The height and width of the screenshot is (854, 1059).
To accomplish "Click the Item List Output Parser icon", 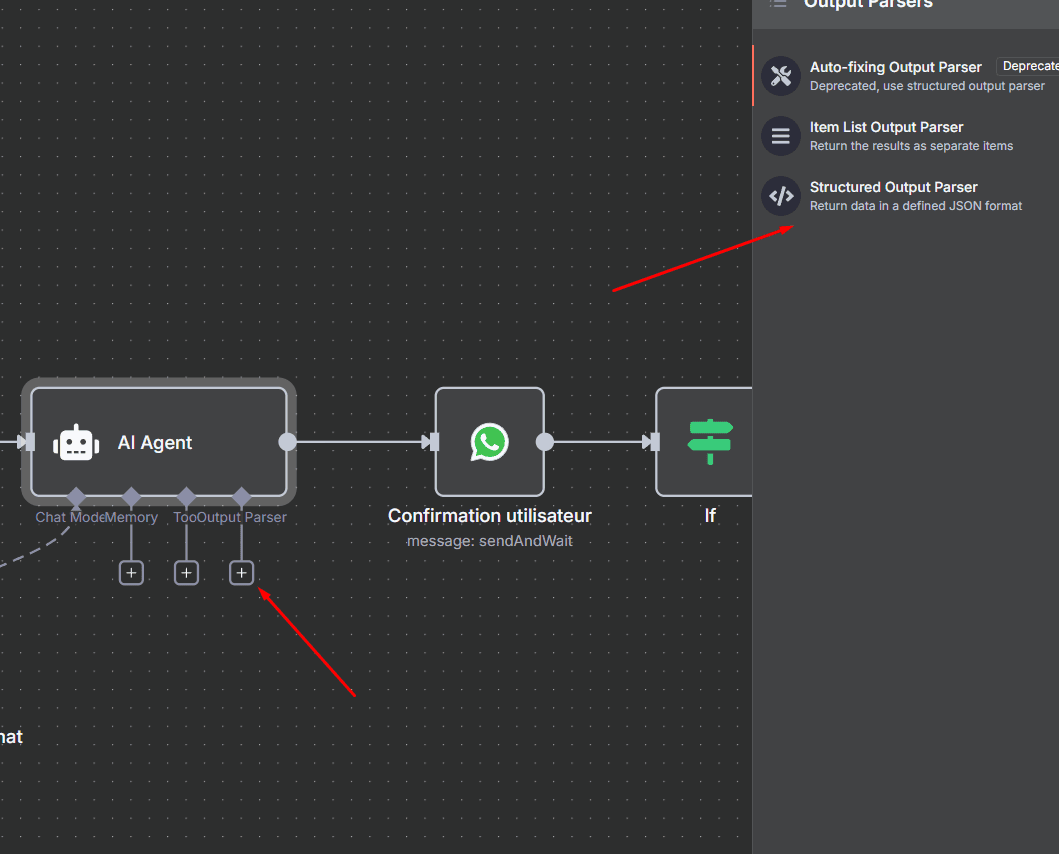I will (x=781, y=136).
